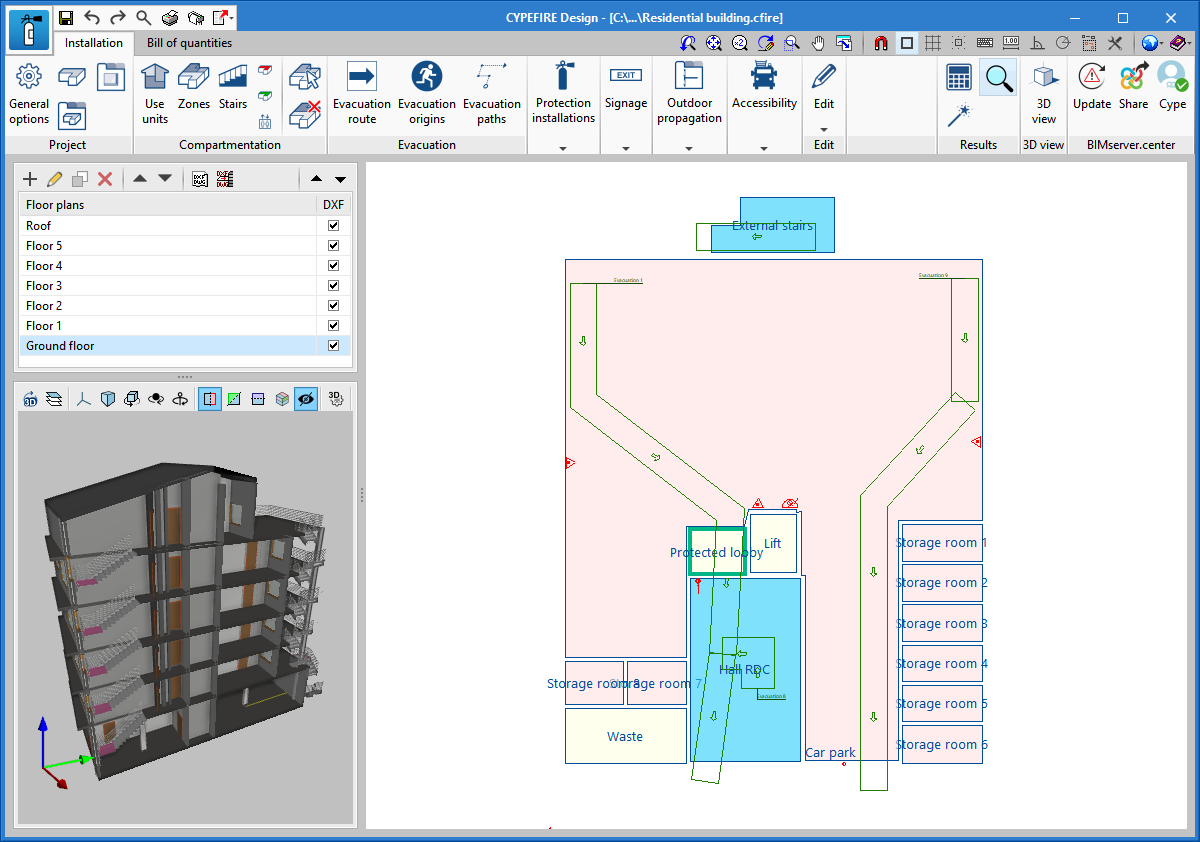The image size is (1200, 842).
Task: Uncheck DXF checkbox for Roof
Action: (333, 226)
